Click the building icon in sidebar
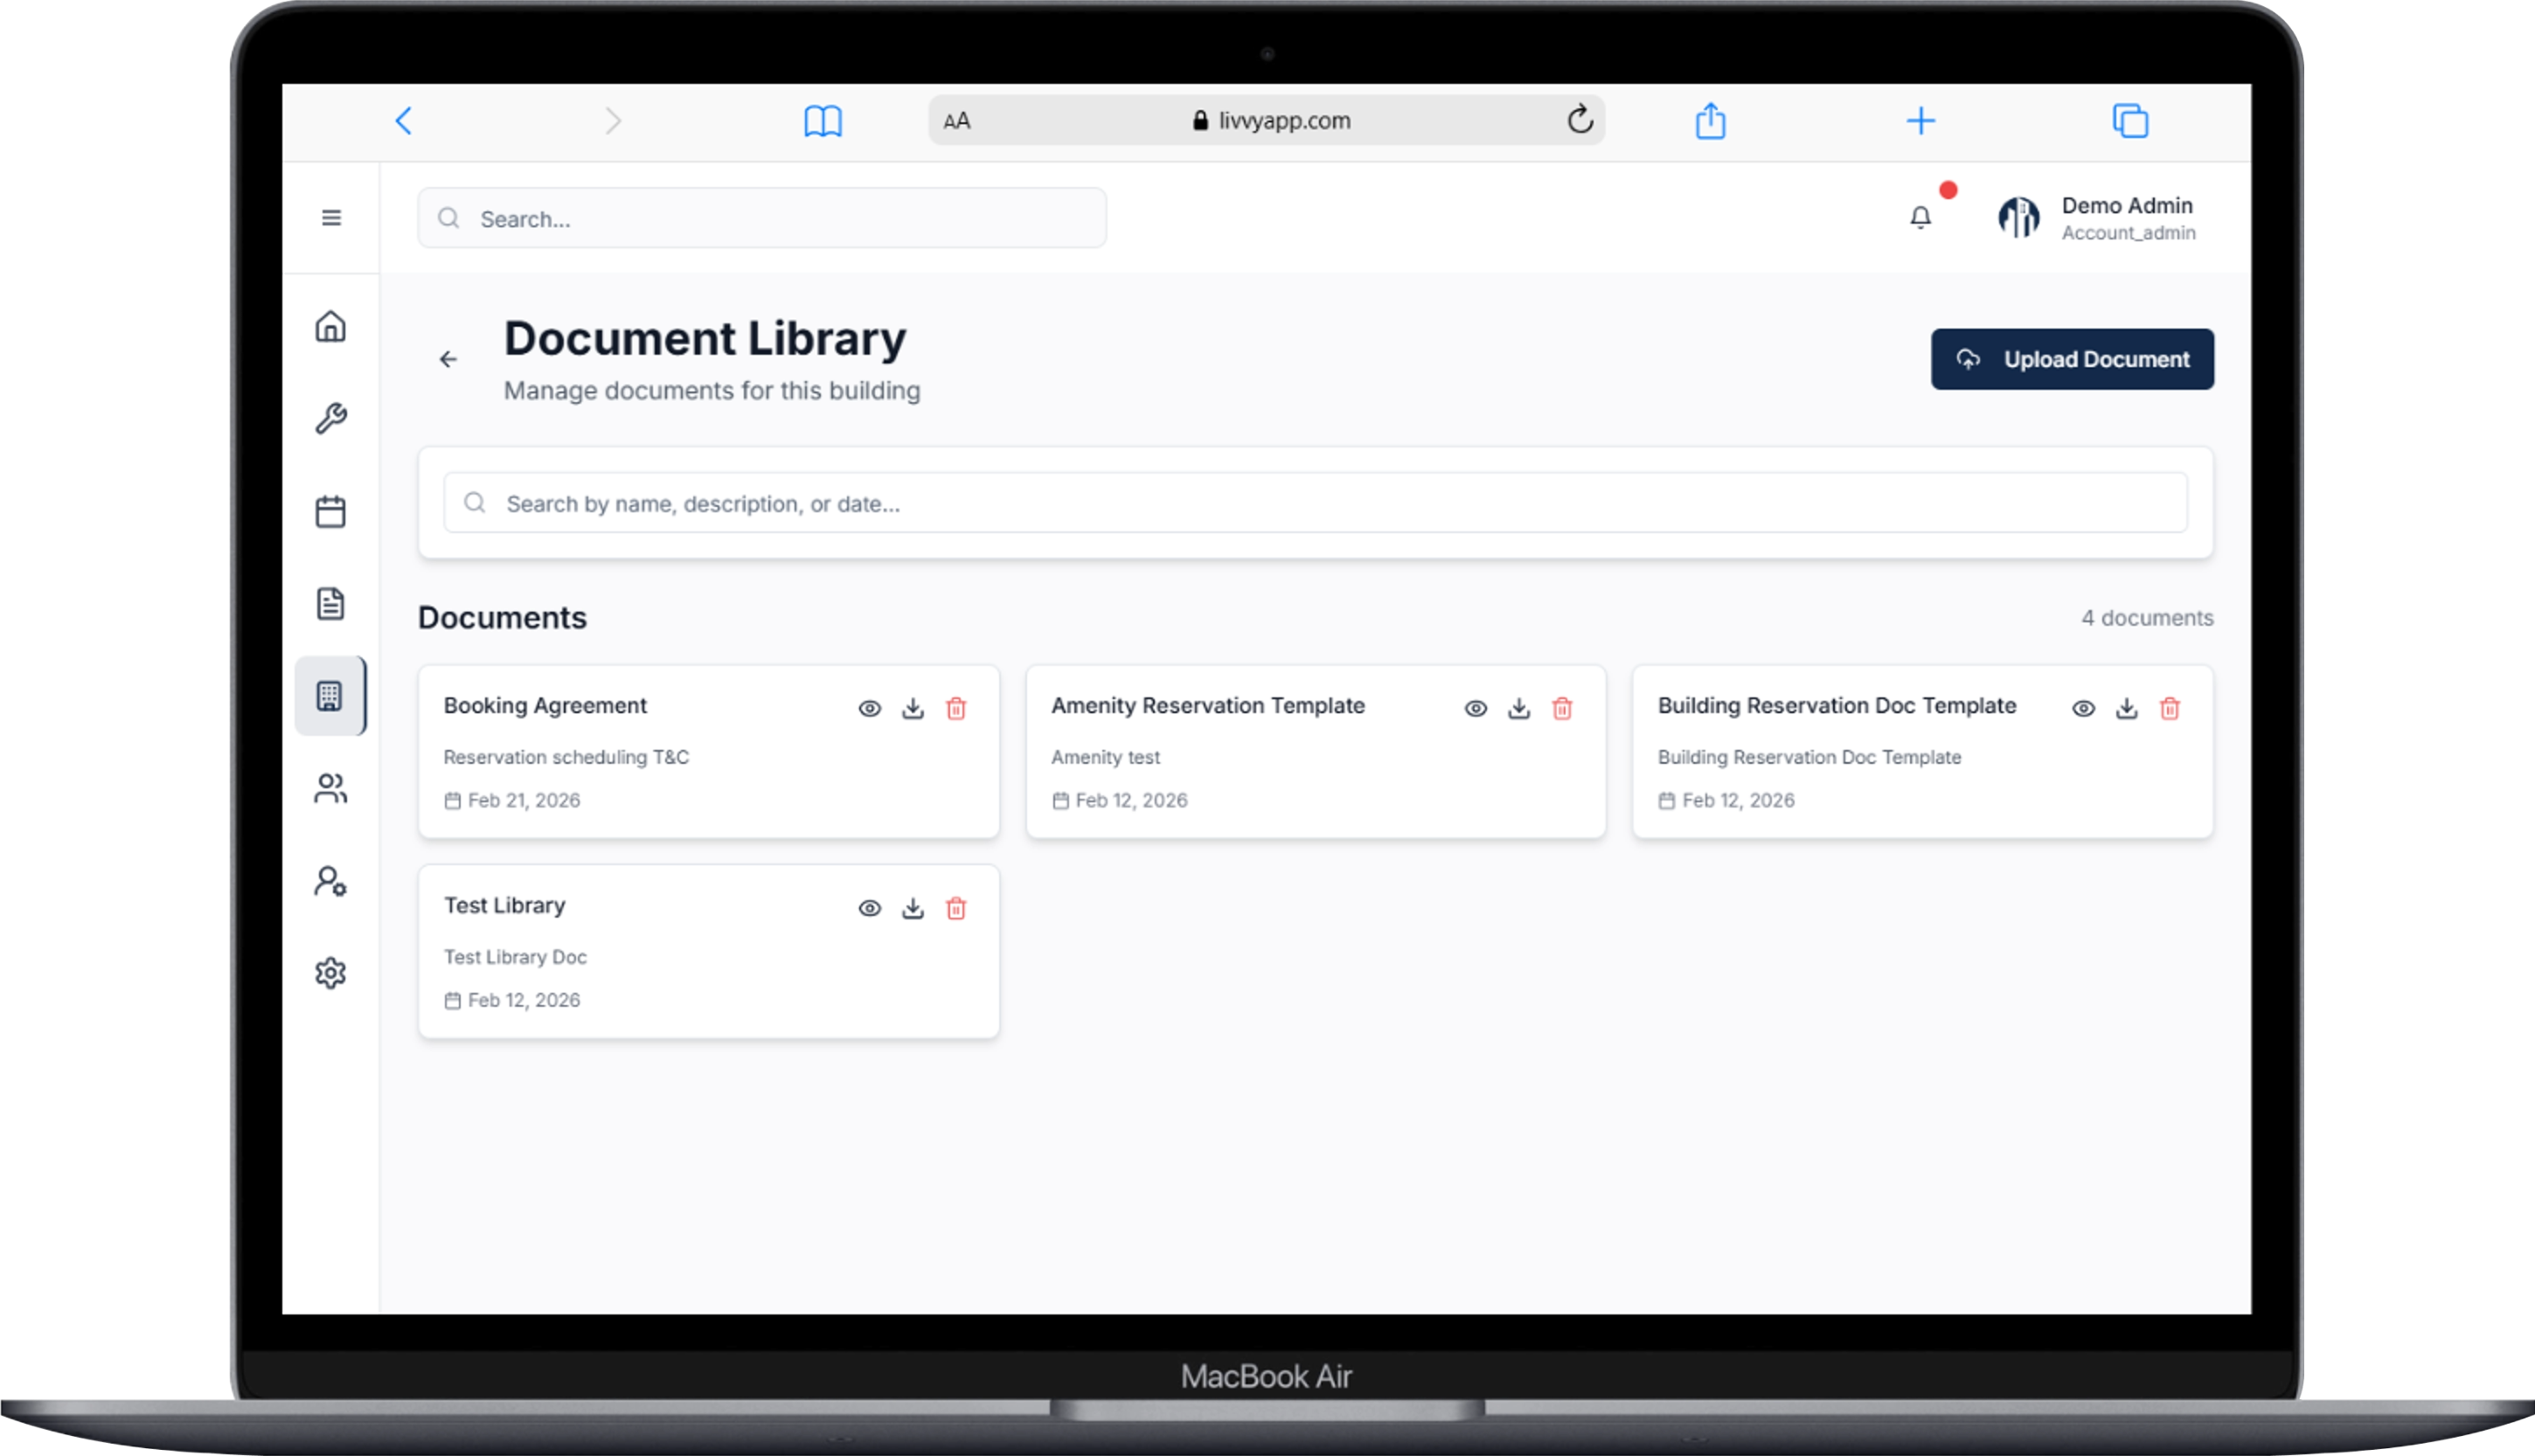Viewport: 2535px width, 1456px height. tap(331, 696)
